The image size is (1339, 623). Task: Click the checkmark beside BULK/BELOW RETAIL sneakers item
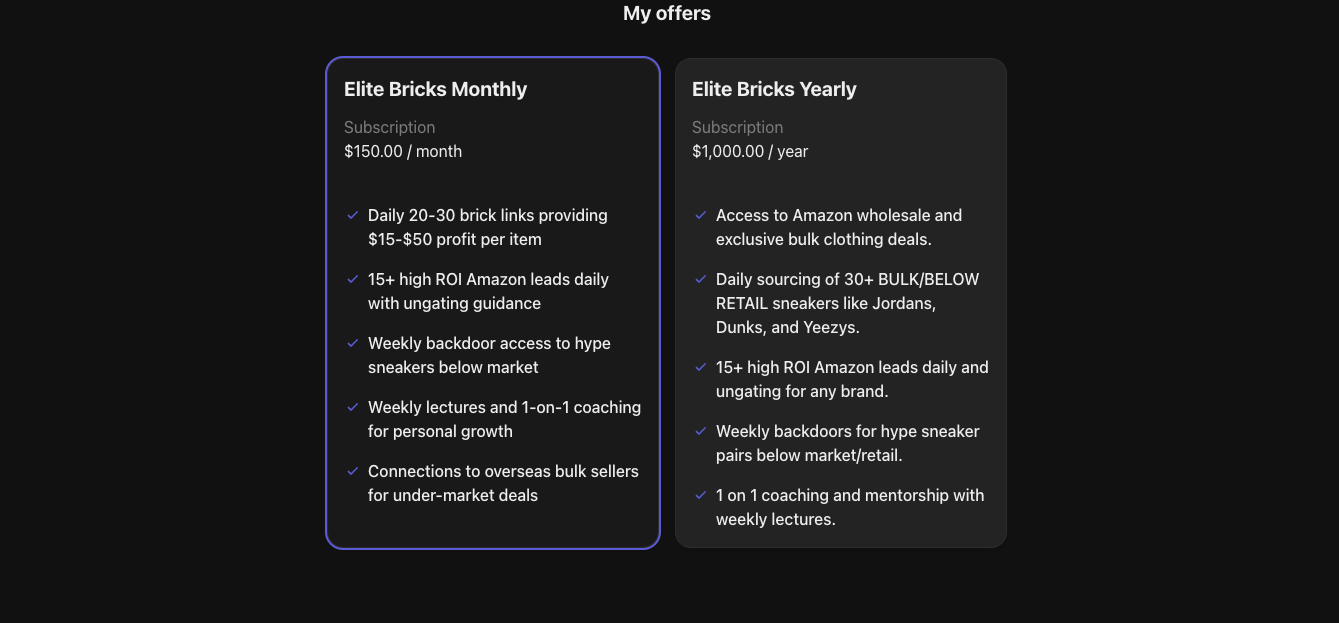(701, 279)
